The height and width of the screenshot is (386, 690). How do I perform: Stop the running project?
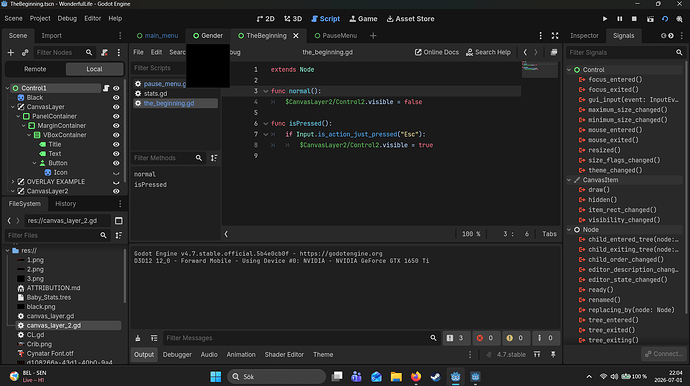point(634,19)
